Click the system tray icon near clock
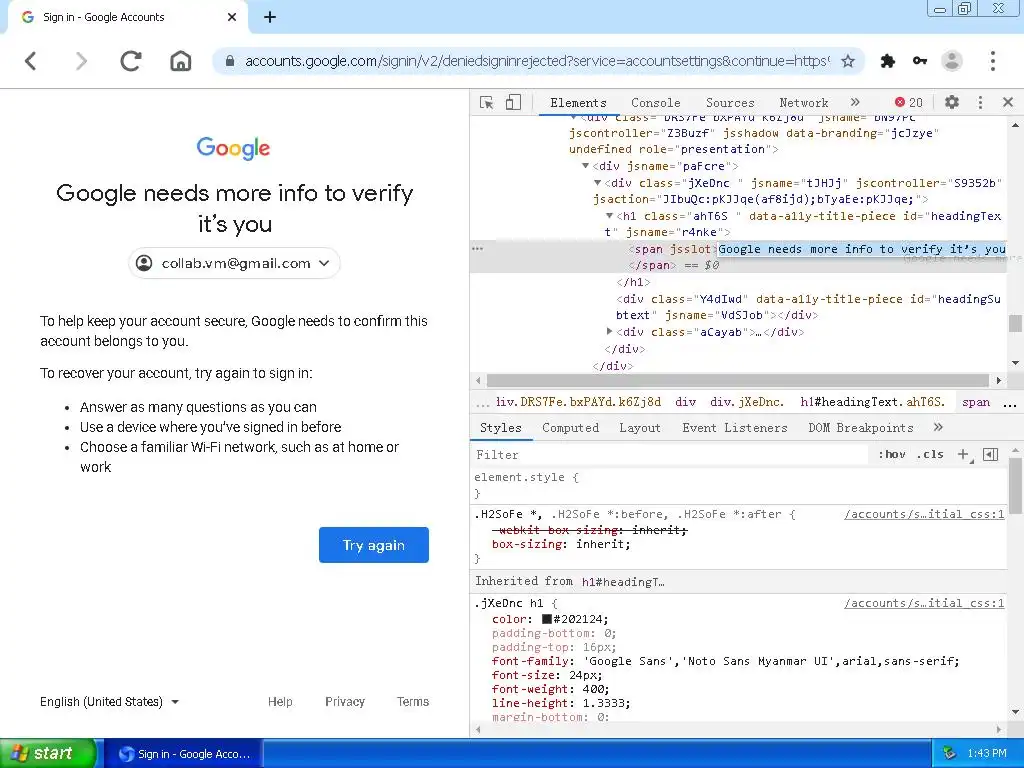The height and width of the screenshot is (768, 1024). coord(950,754)
